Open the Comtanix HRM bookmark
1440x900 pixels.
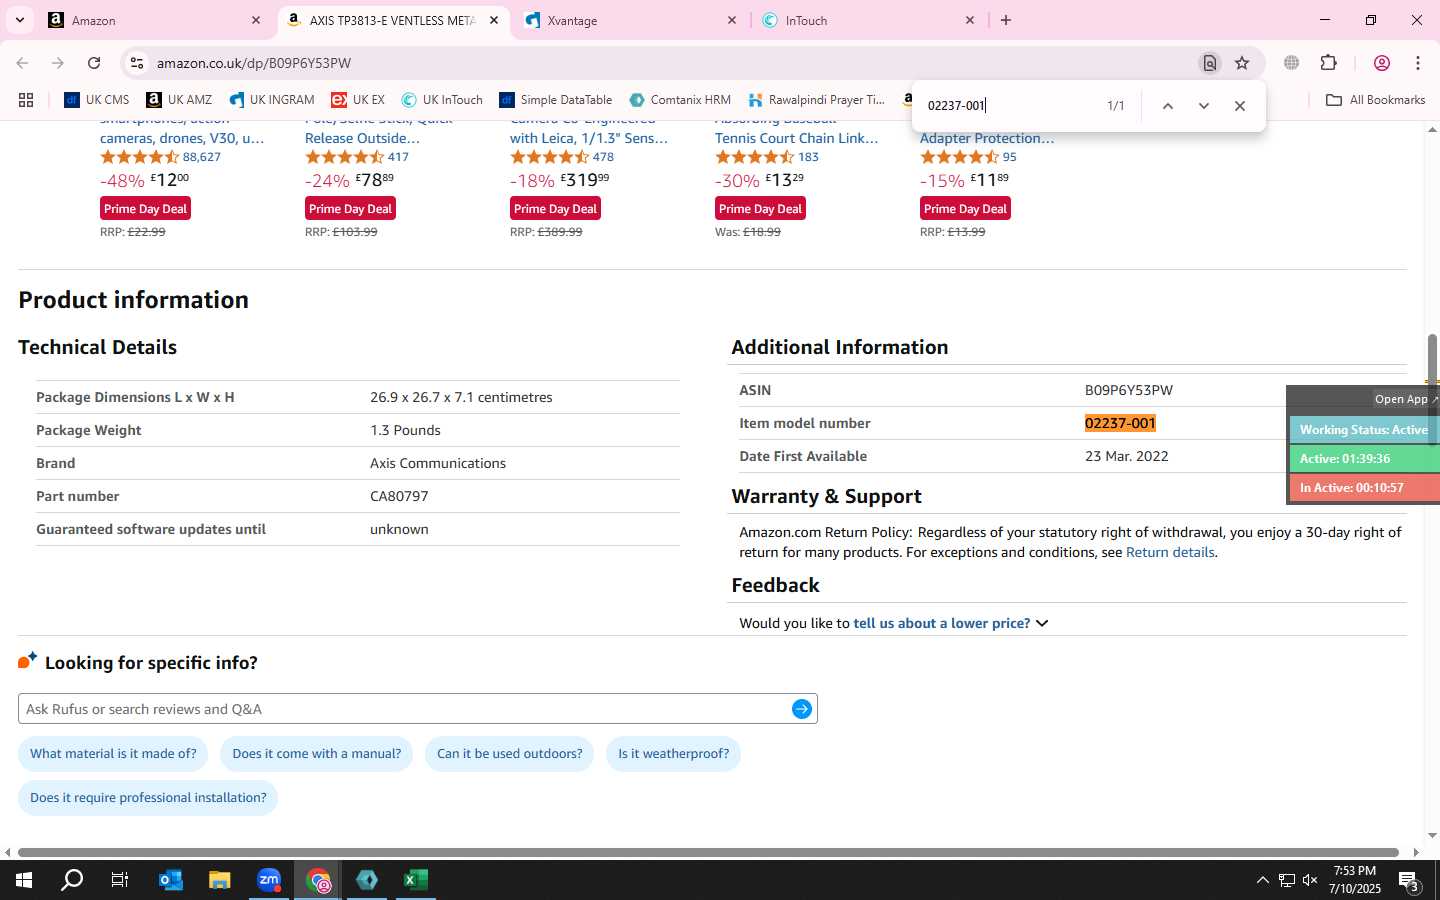point(680,100)
